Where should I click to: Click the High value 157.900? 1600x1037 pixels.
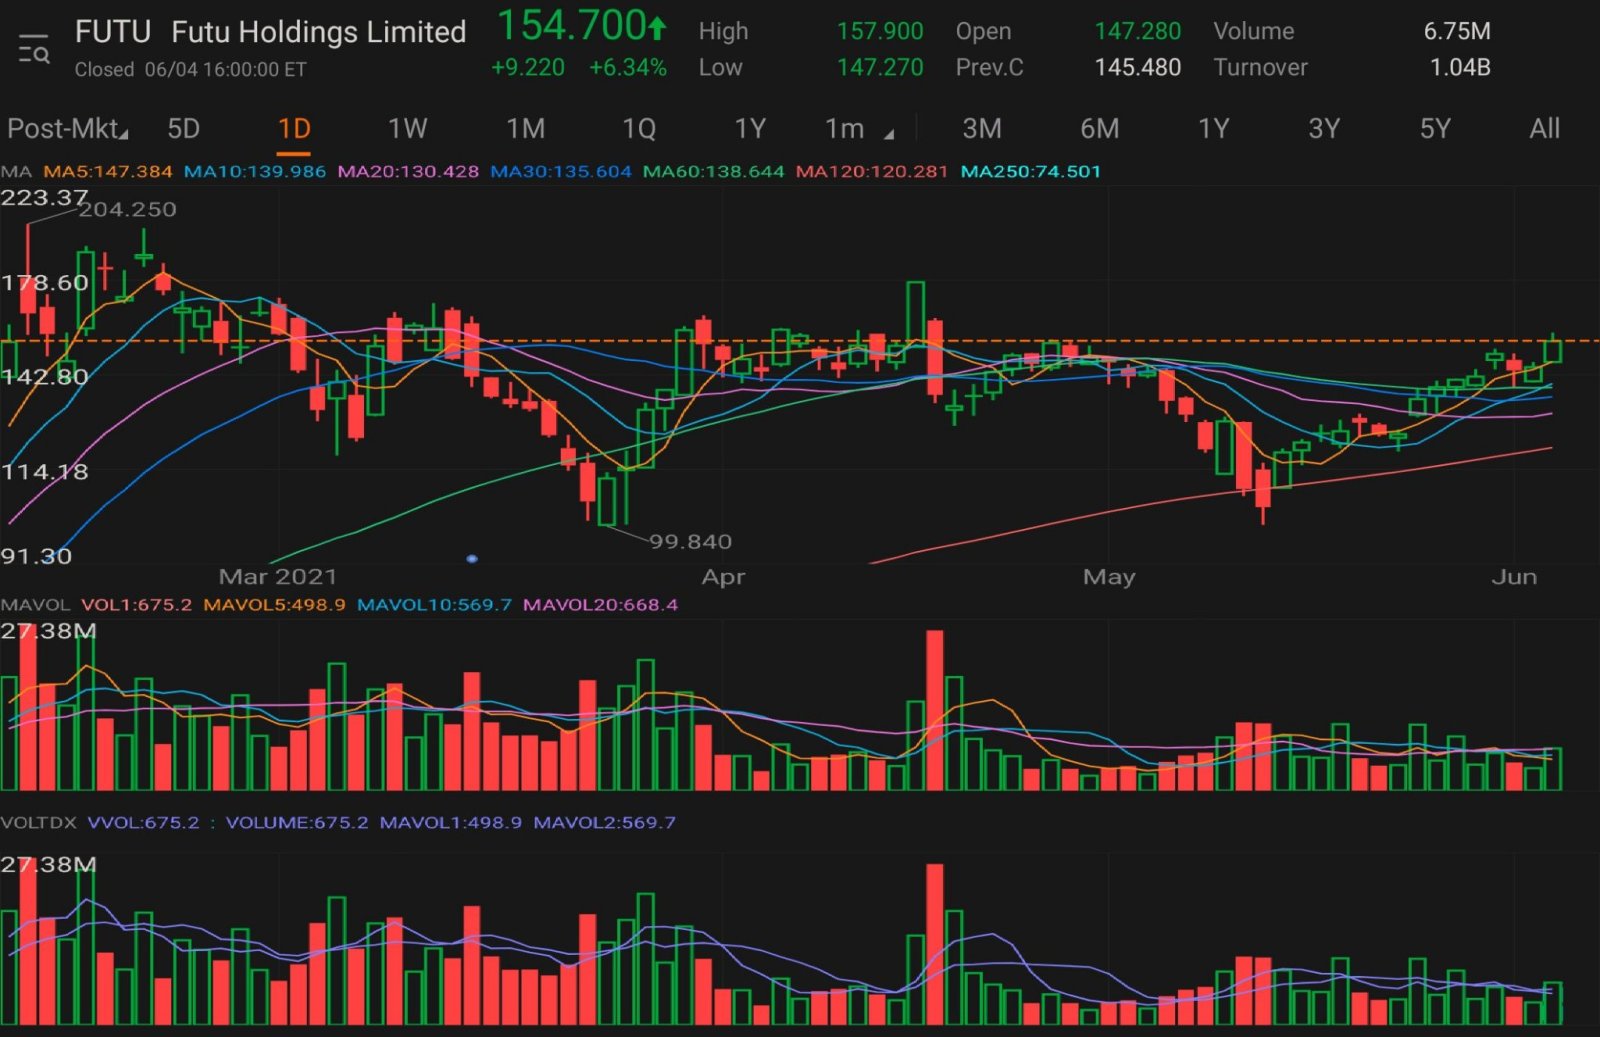(880, 31)
